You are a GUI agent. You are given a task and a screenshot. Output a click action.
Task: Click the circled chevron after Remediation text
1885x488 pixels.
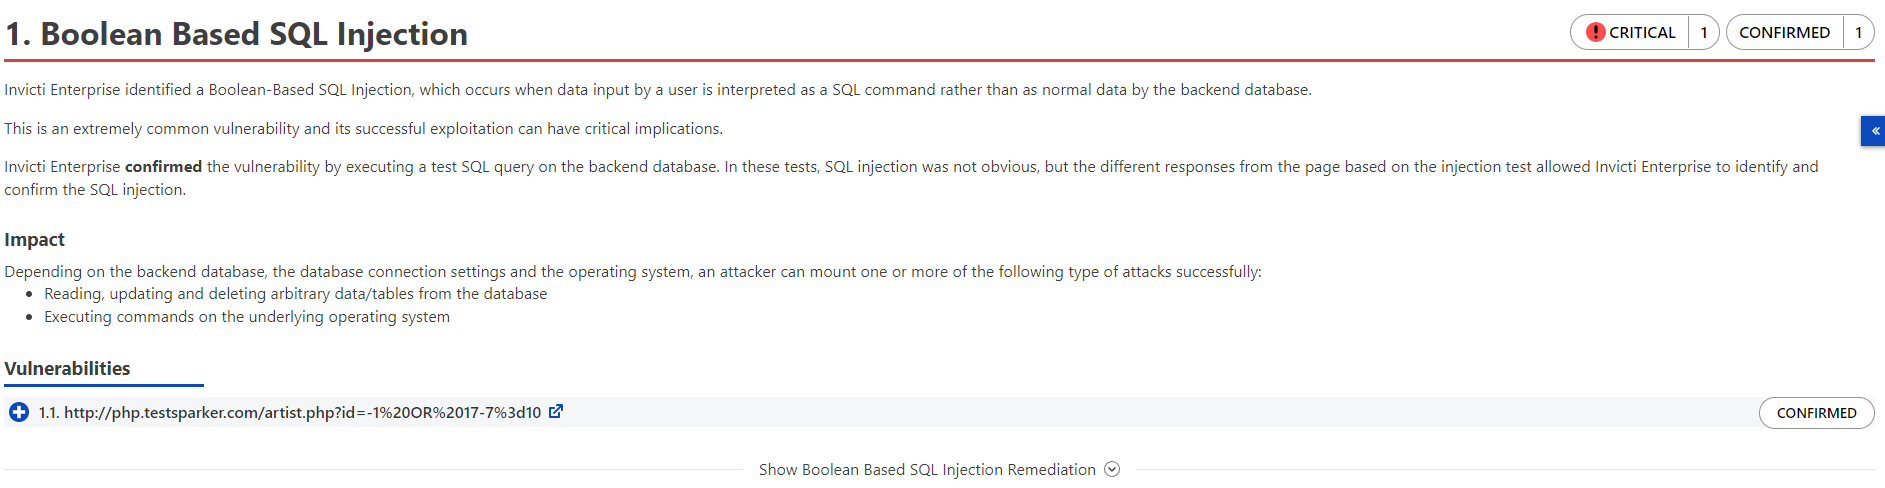click(1112, 469)
